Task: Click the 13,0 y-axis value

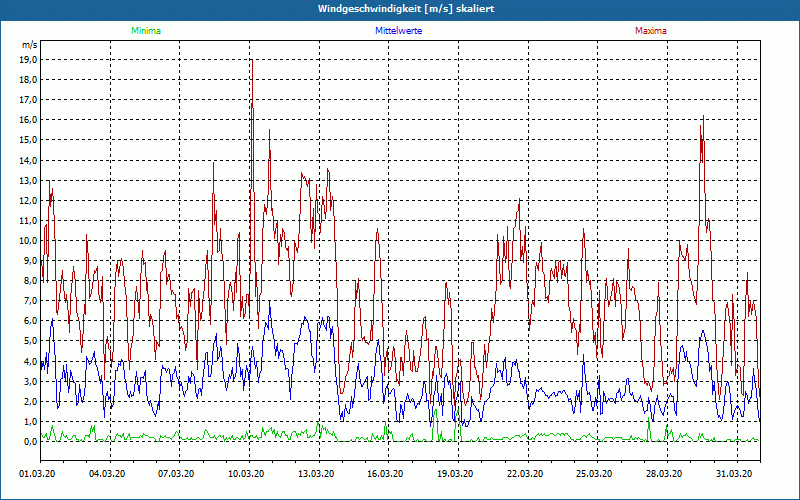Action: pyautogui.click(x=29, y=180)
